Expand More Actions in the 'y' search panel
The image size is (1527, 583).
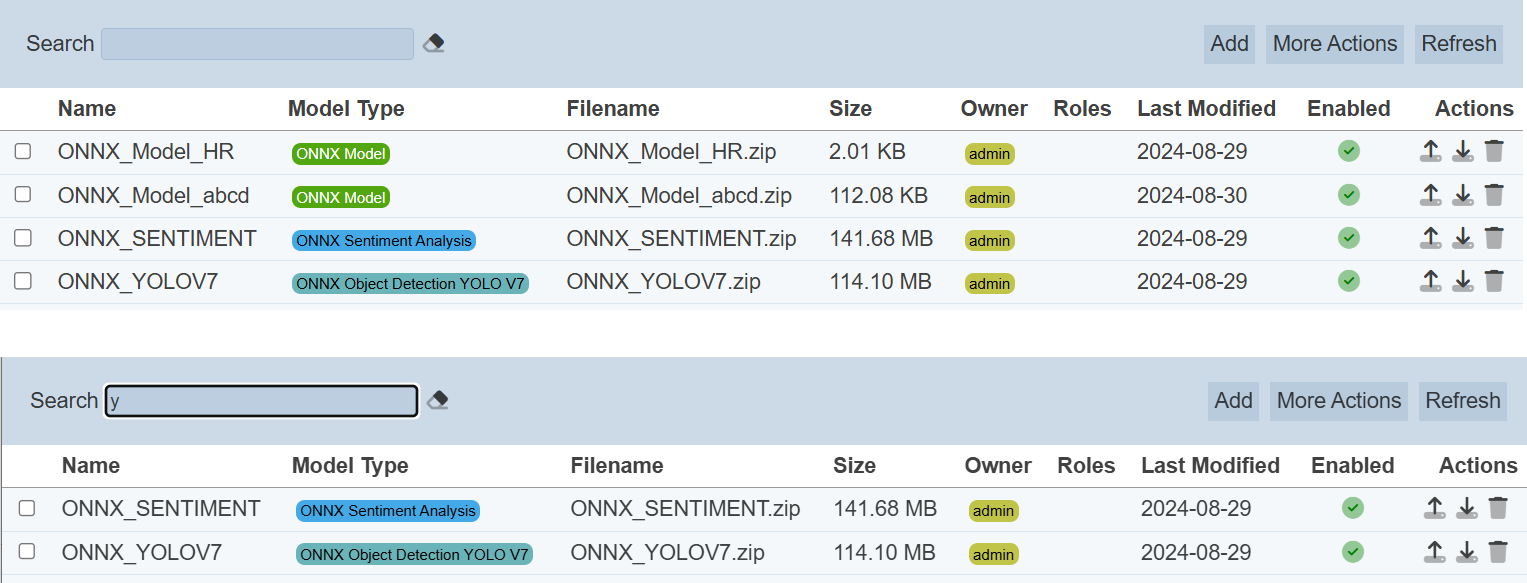click(x=1338, y=401)
